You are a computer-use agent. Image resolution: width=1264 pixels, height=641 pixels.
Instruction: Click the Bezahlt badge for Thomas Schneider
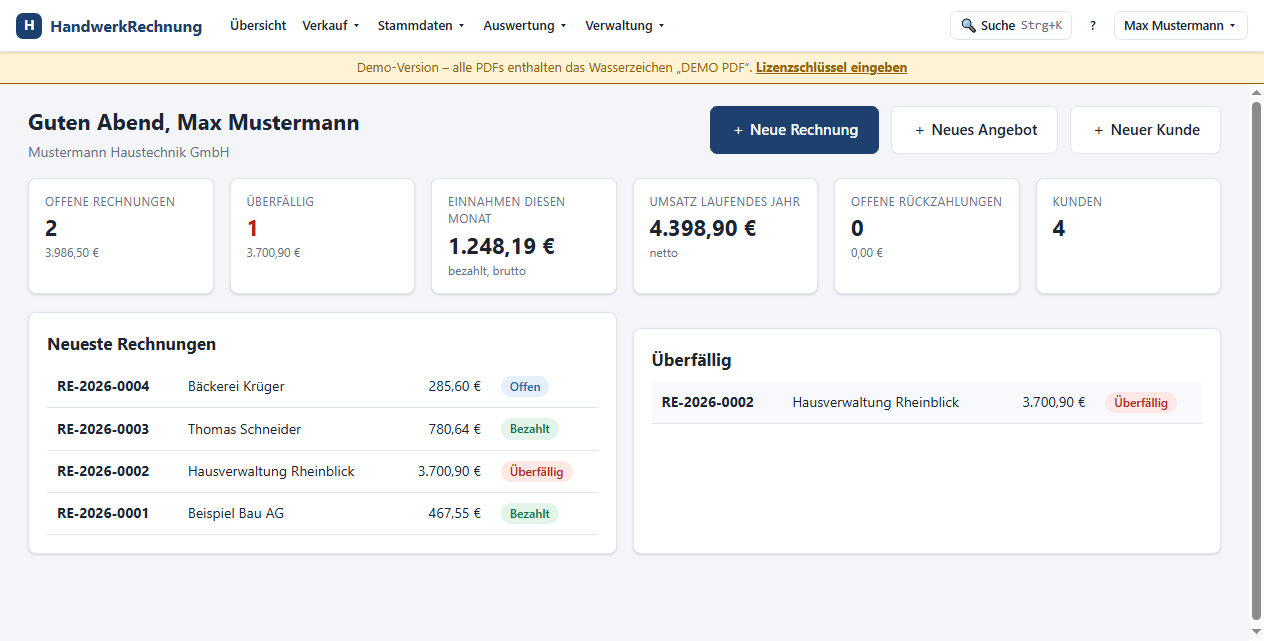point(530,429)
